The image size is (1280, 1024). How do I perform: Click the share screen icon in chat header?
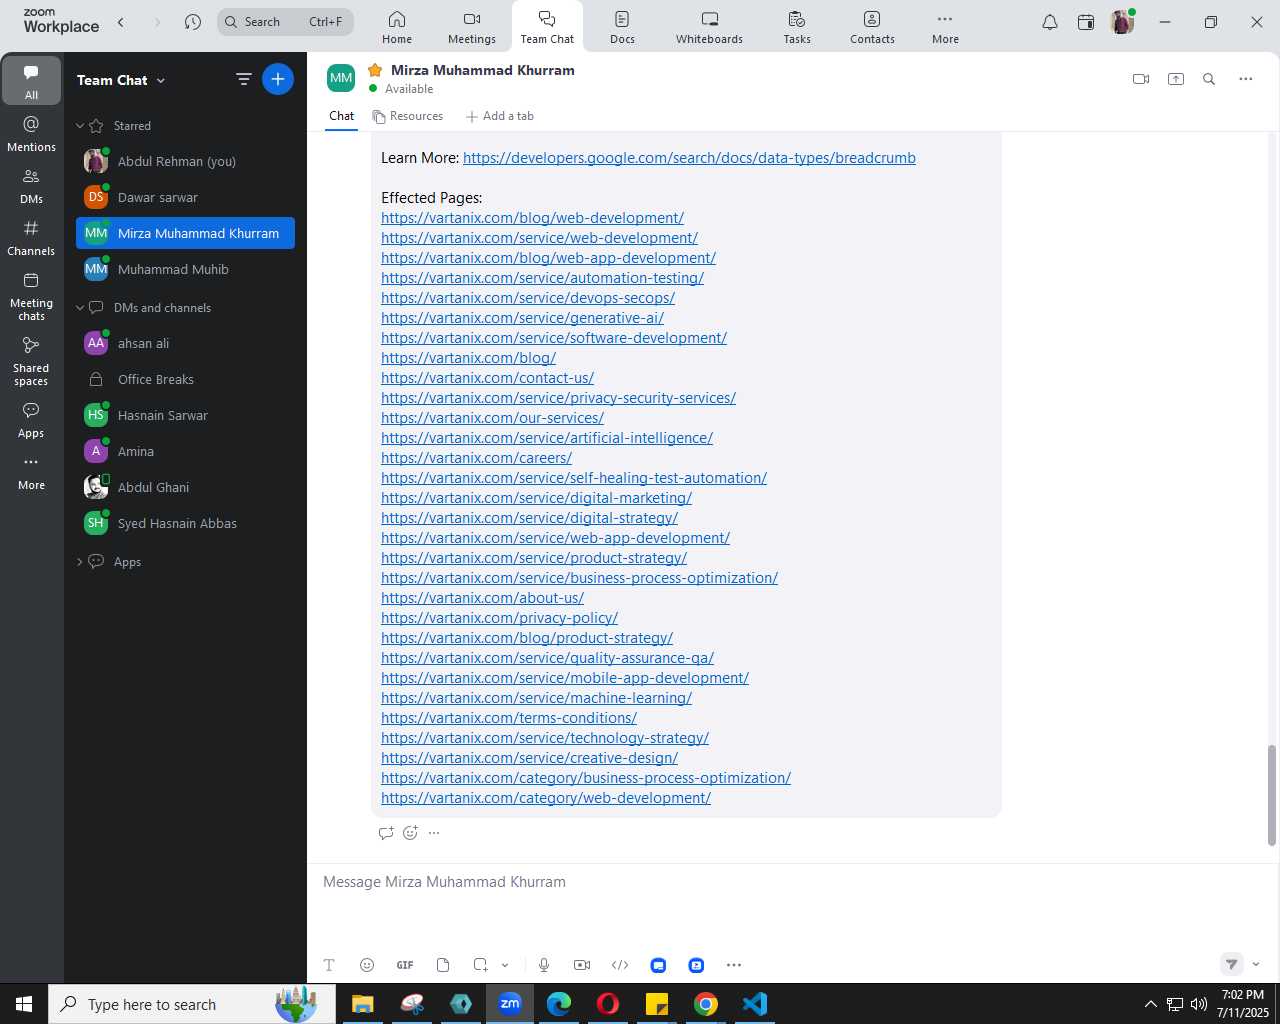(1176, 79)
